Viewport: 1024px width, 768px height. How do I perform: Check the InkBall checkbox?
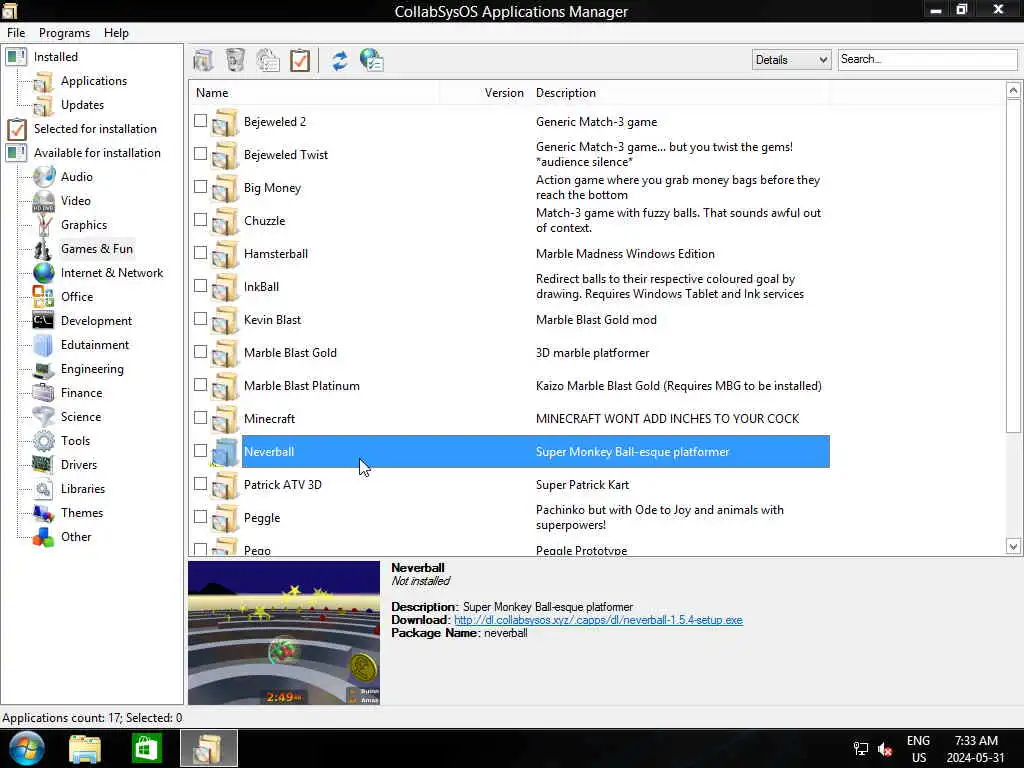click(x=200, y=286)
